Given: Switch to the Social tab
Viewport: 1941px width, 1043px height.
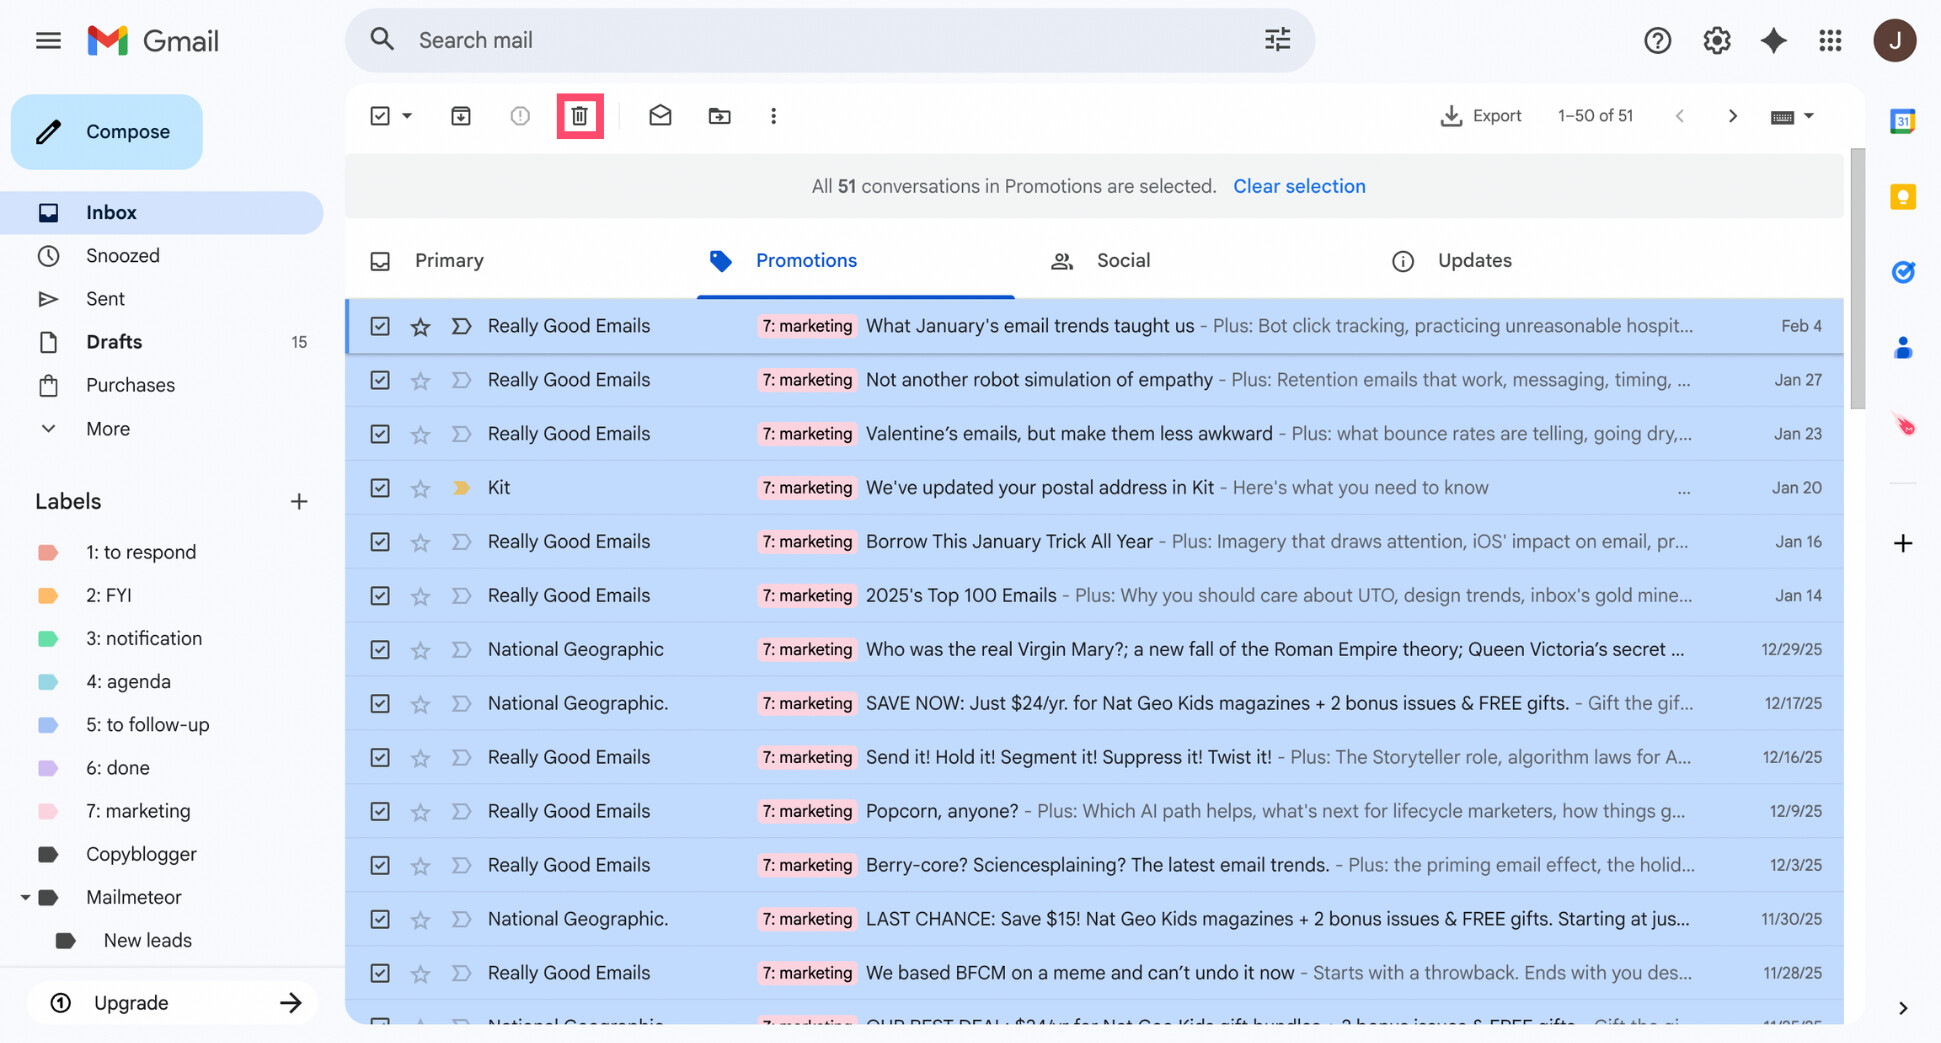Looking at the screenshot, I should click(x=1122, y=260).
